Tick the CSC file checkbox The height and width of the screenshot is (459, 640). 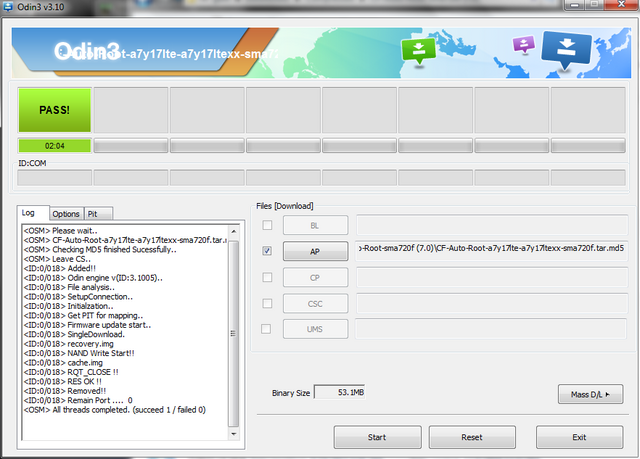(x=267, y=304)
